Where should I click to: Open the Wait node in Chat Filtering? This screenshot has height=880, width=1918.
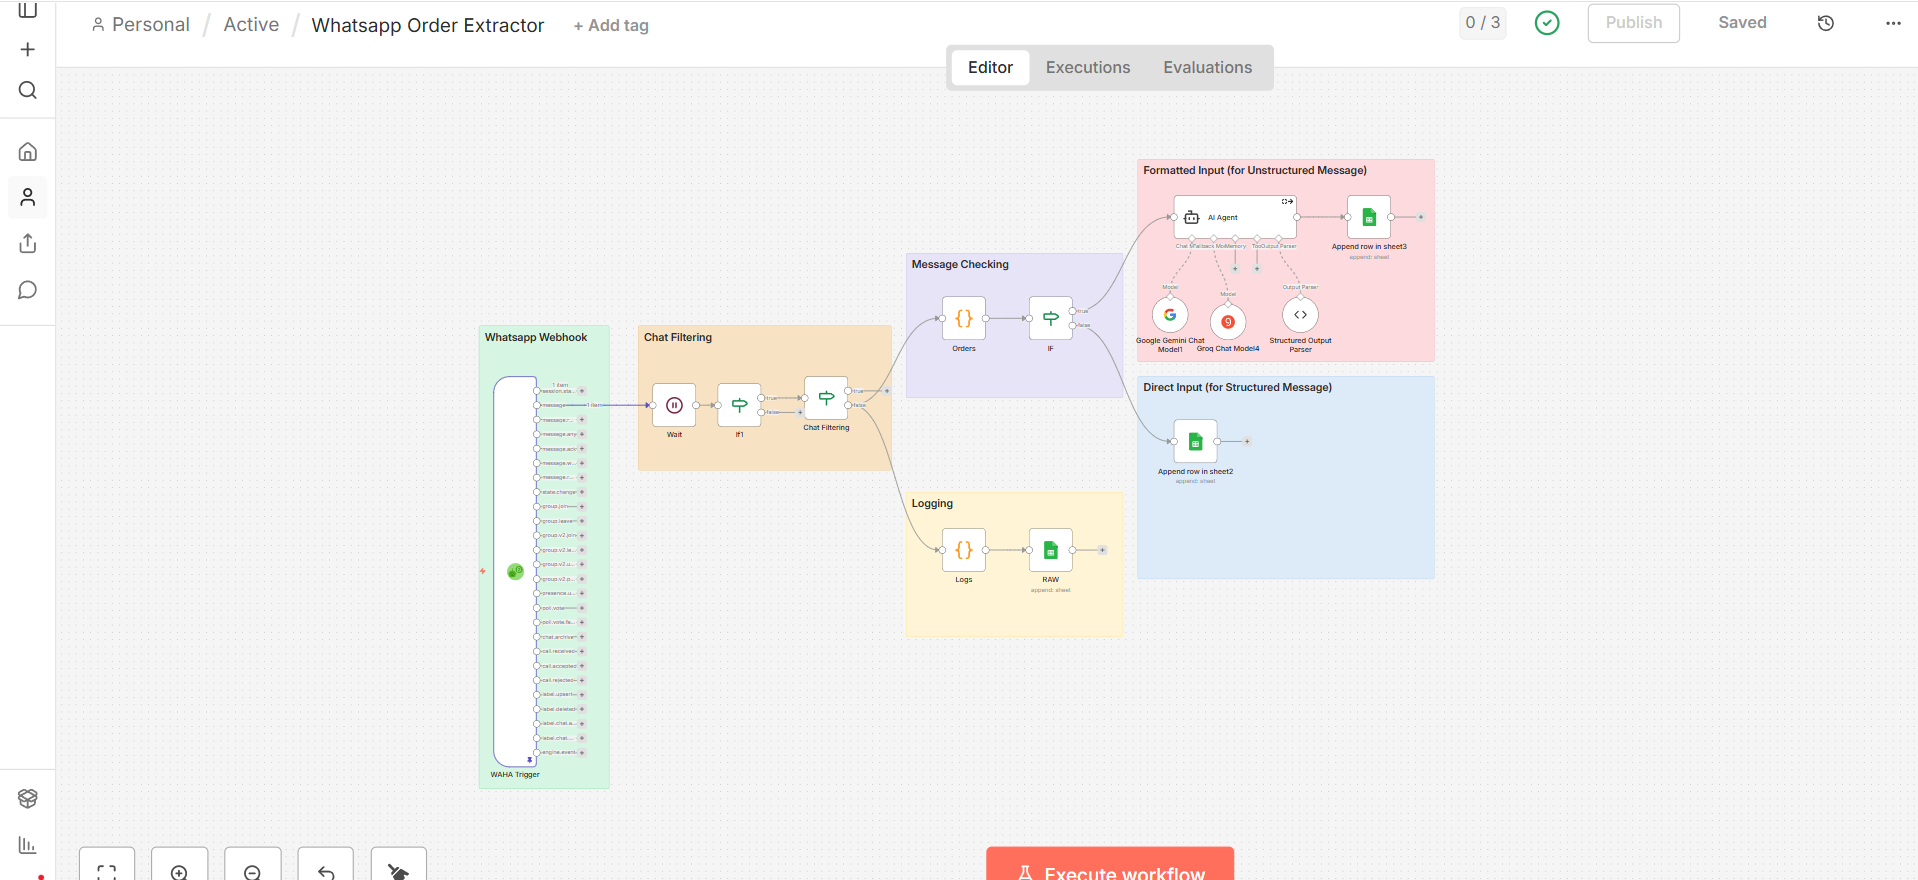pyautogui.click(x=674, y=405)
